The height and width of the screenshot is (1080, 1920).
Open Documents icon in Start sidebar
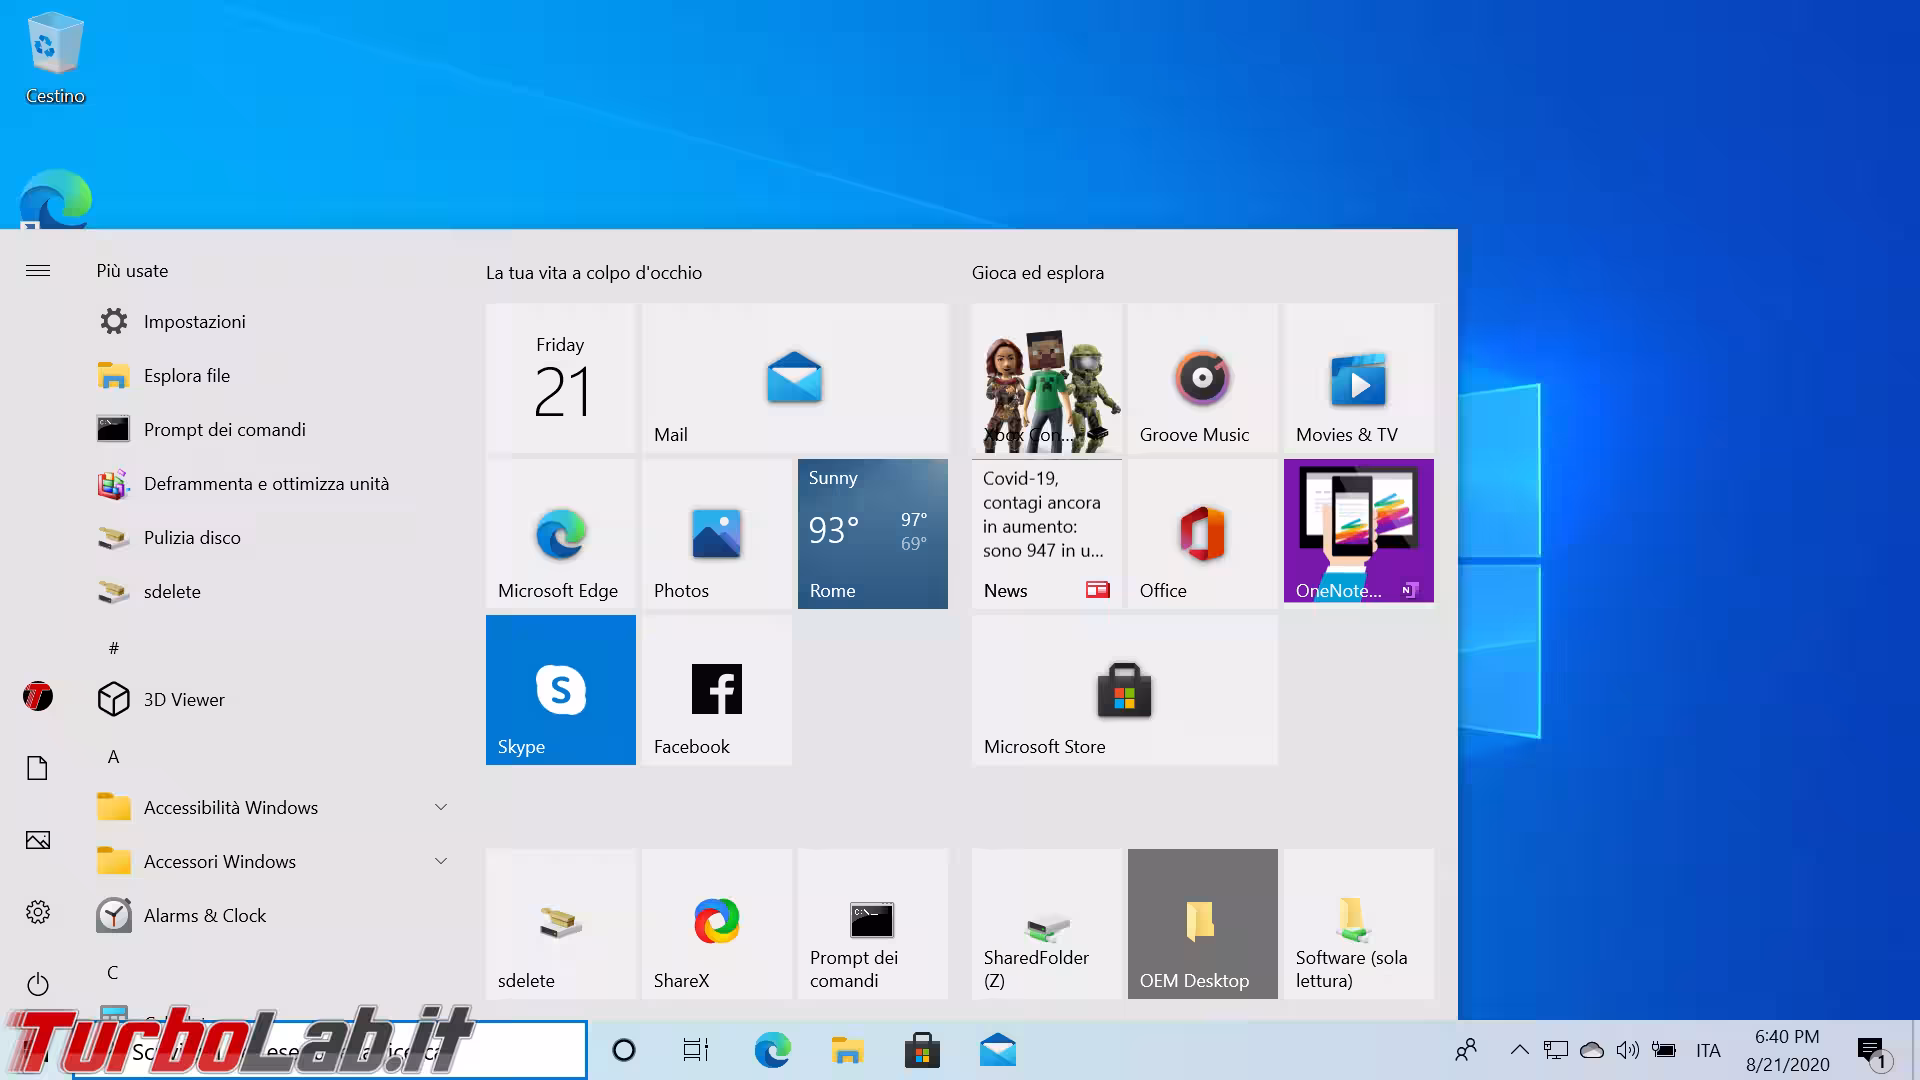click(x=38, y=768)
